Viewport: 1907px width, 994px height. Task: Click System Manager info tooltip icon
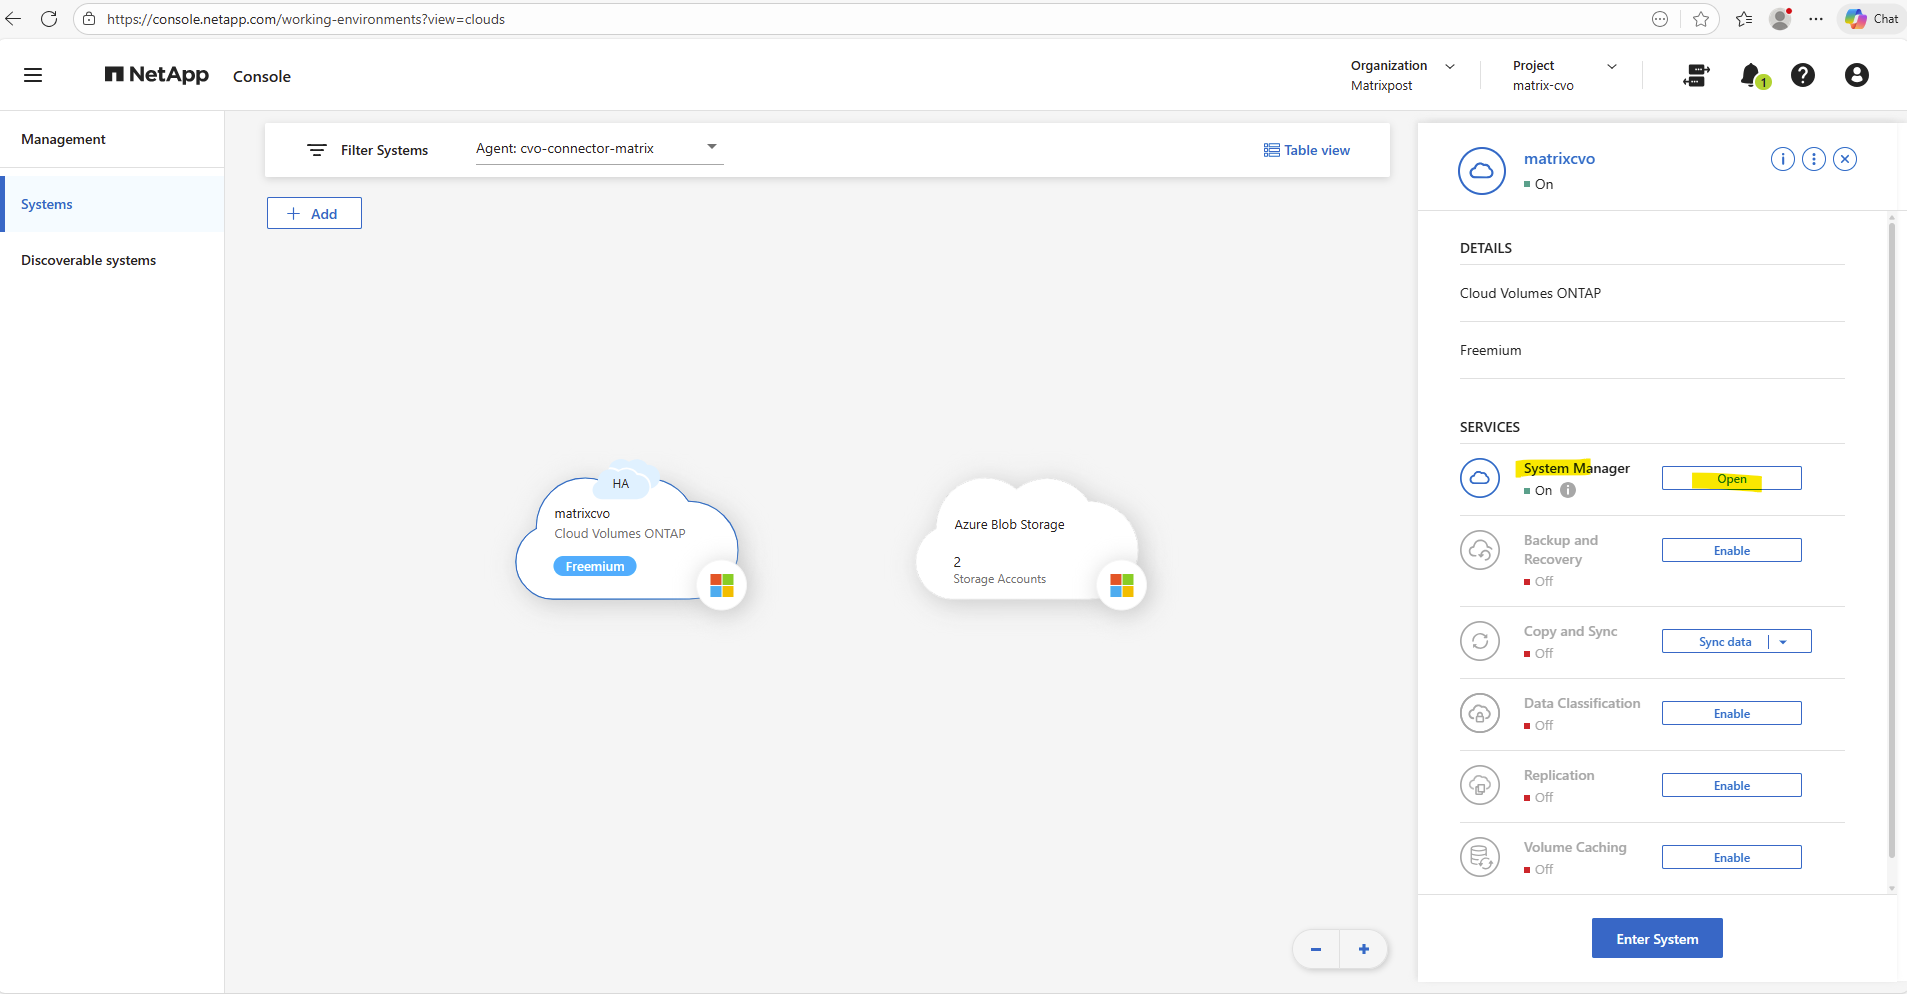[x=1568, y=490]
